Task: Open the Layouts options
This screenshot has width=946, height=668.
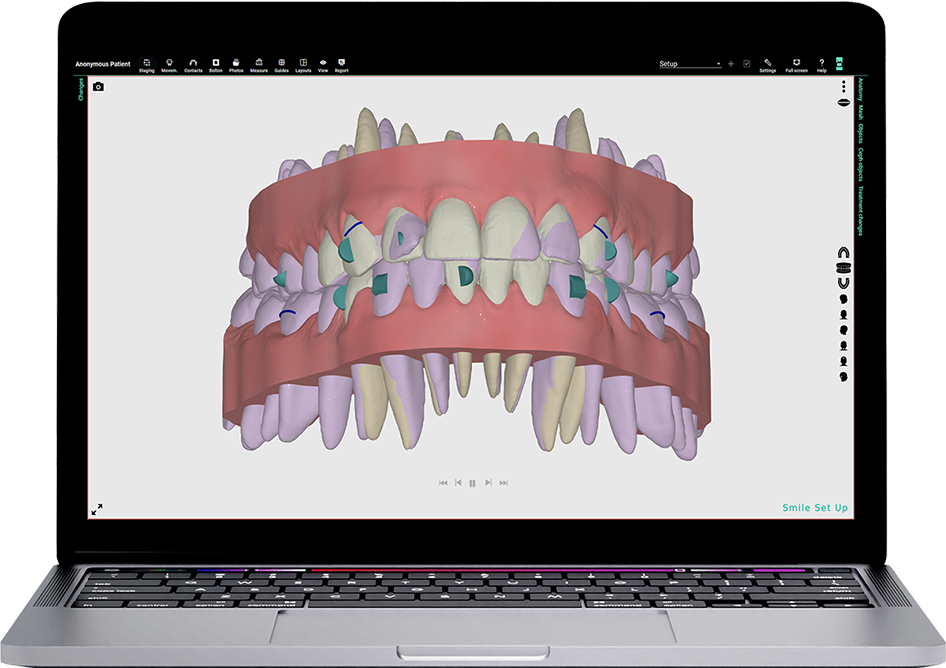Action: (303, 65)
